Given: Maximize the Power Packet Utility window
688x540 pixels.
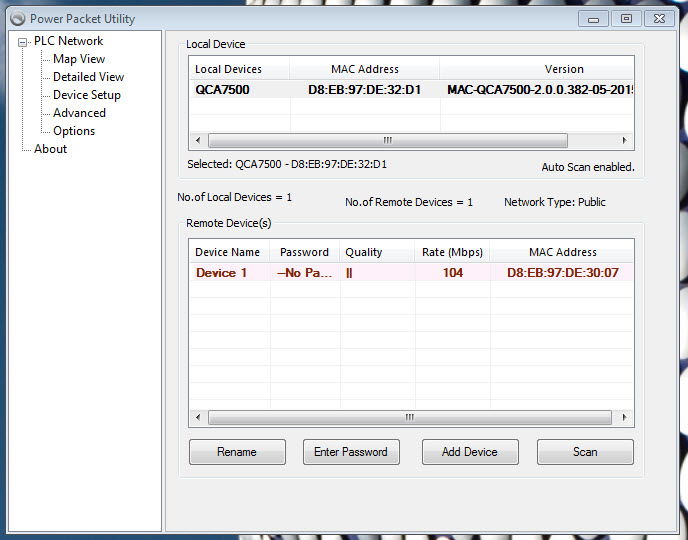Looking at the screenshot, I should [626, 19].
